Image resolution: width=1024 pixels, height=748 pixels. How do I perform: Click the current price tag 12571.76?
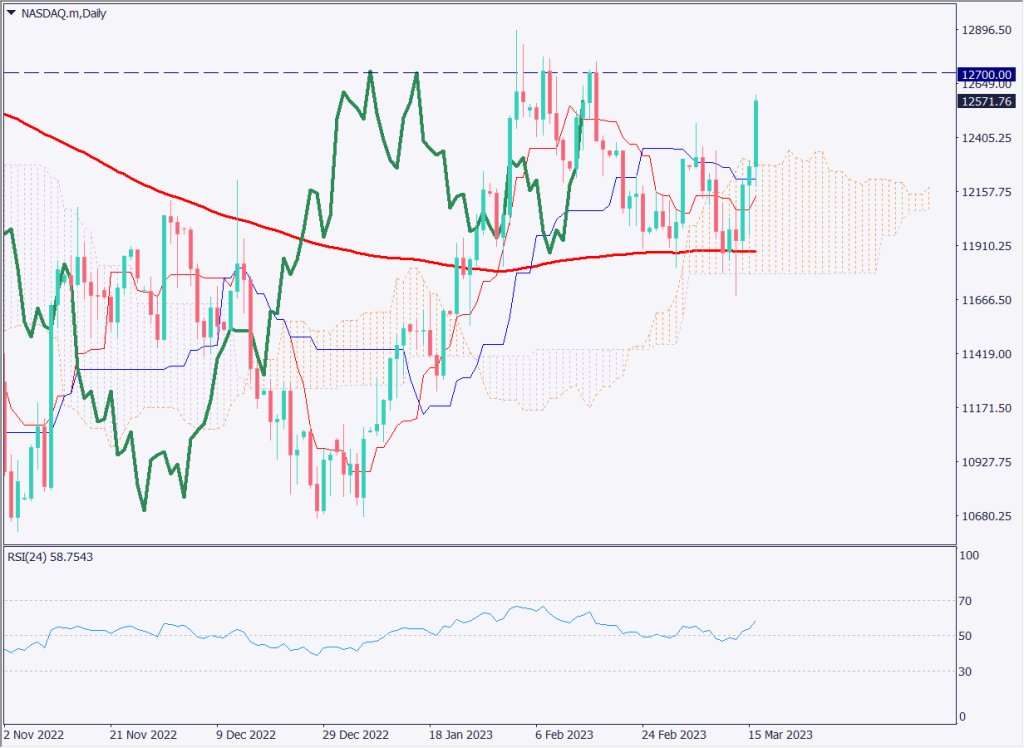(x=985, y=102)
